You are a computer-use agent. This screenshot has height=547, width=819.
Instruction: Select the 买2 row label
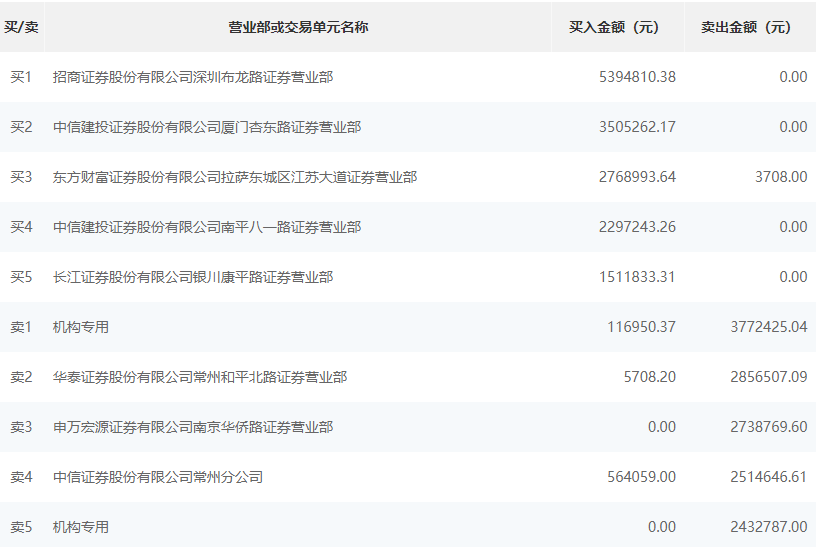pos(21,127)
